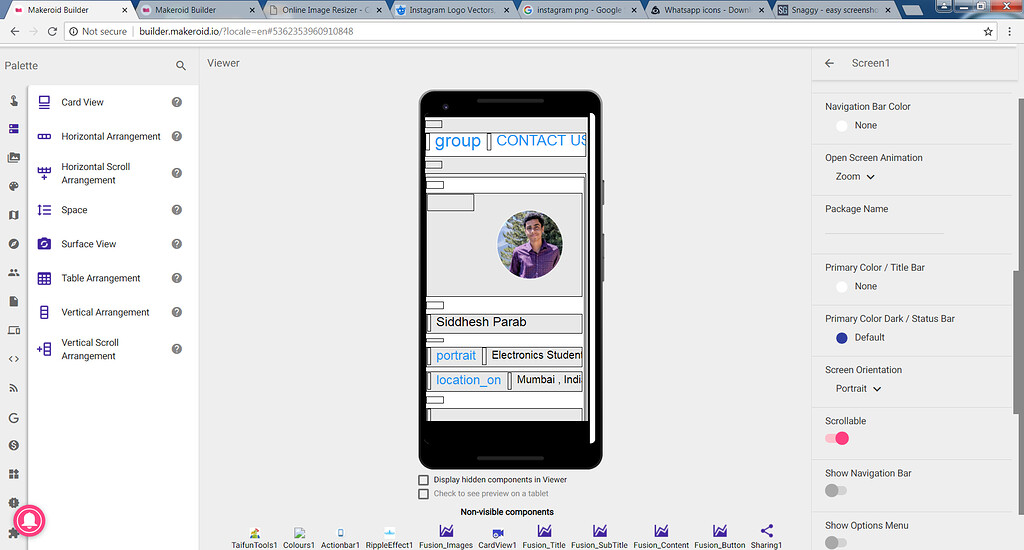
Task: Select RippleEffect1 non-visible component
Action: [x=389, y=538]
